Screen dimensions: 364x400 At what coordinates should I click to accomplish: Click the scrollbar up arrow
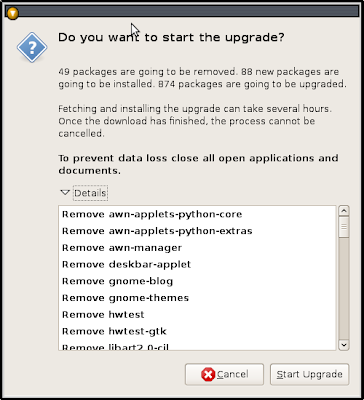click(344, 211)
